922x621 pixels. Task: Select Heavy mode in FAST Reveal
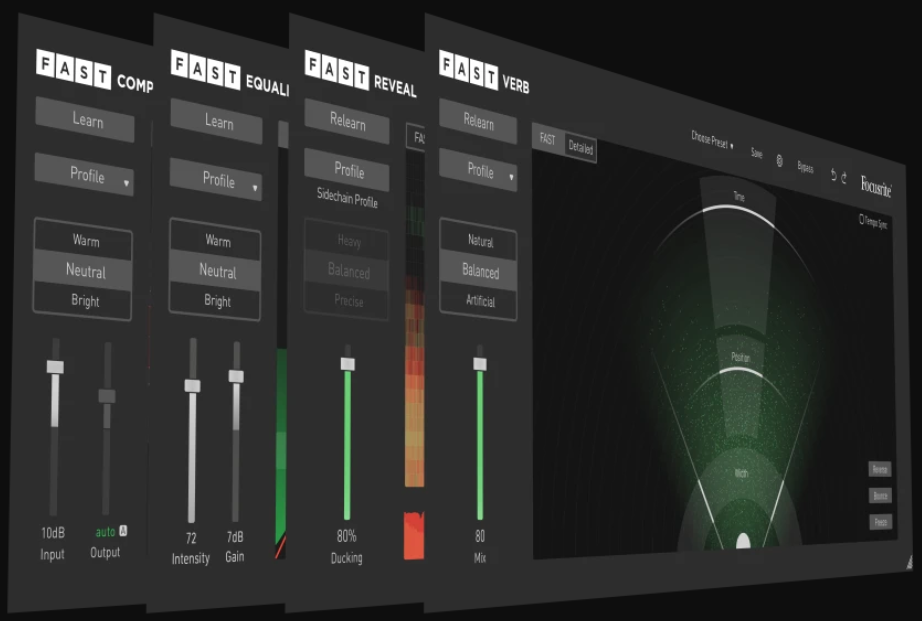(348, 241)
